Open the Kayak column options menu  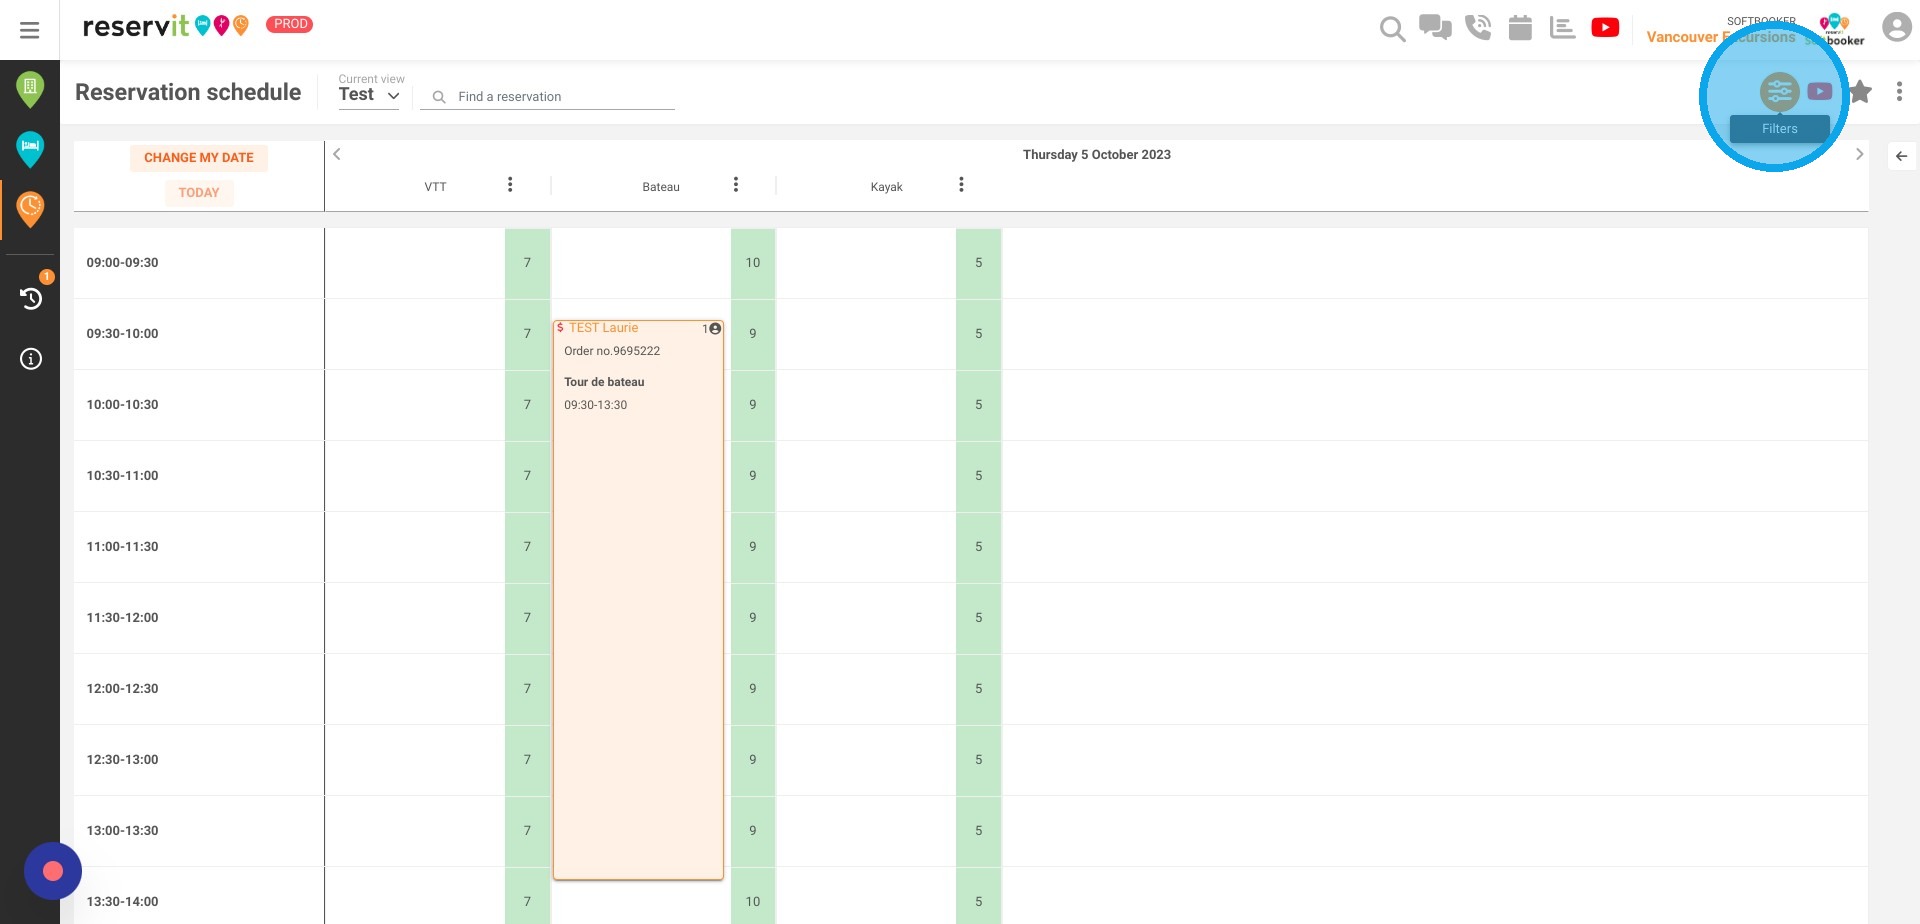click(961, 184)
